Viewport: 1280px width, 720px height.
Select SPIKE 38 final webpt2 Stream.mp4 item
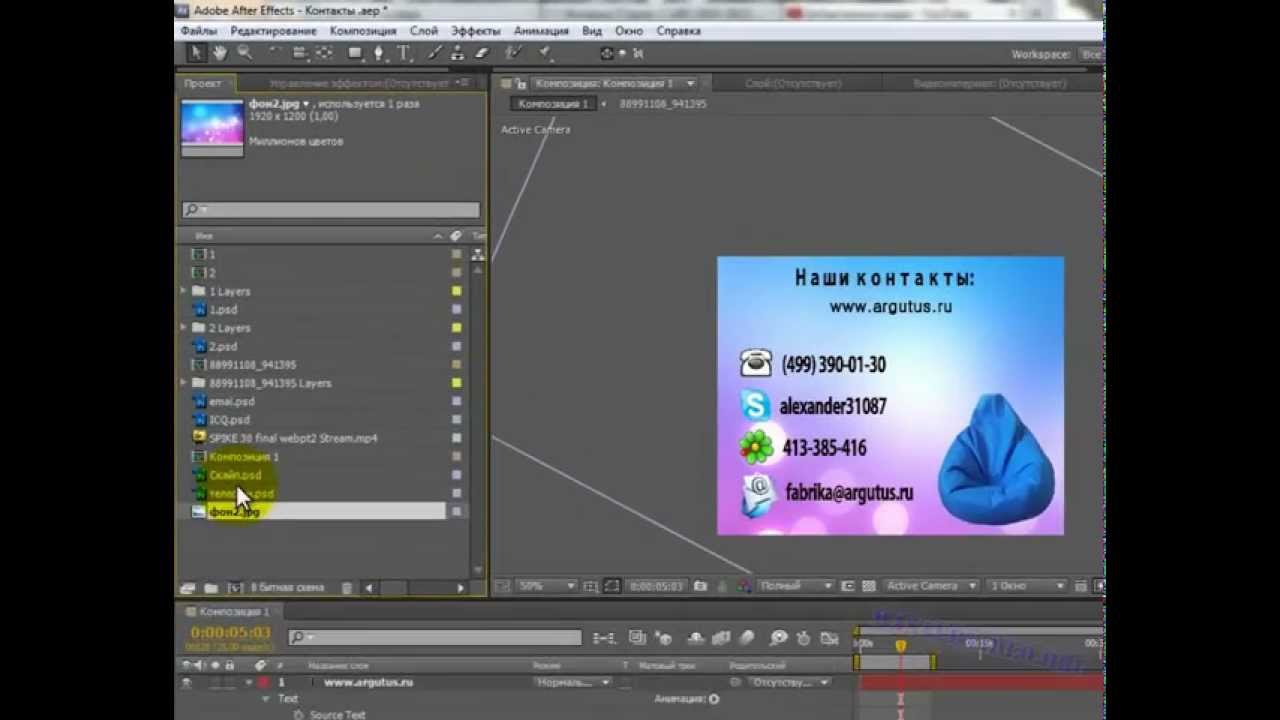[x=293, y=438]
